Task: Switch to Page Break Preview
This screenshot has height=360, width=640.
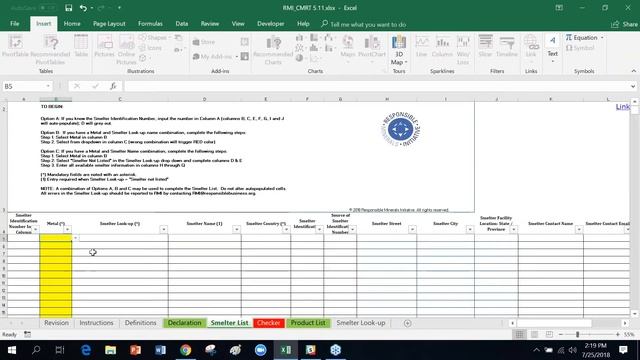Action: (549, 334)
